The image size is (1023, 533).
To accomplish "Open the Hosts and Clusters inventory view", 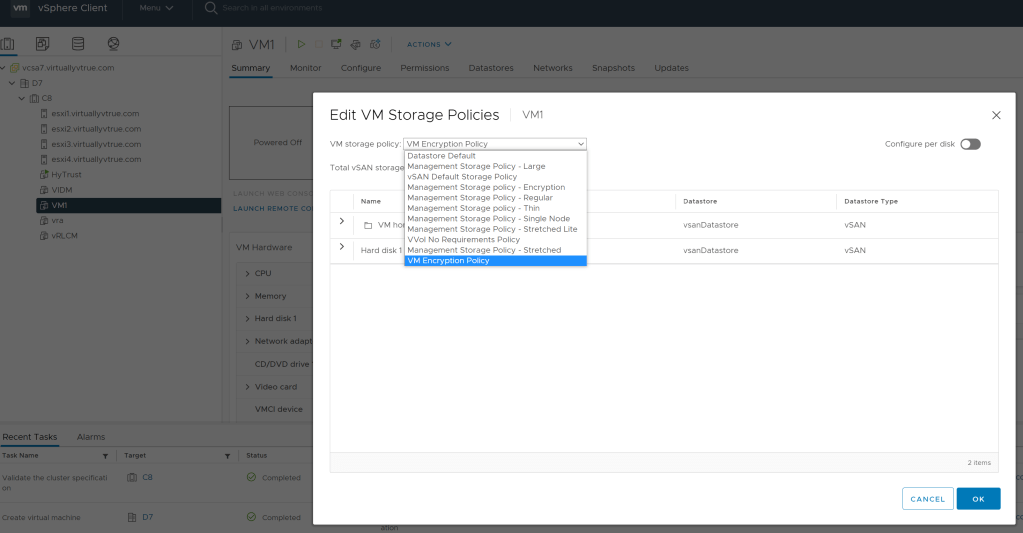I will (x=9, y=44).
